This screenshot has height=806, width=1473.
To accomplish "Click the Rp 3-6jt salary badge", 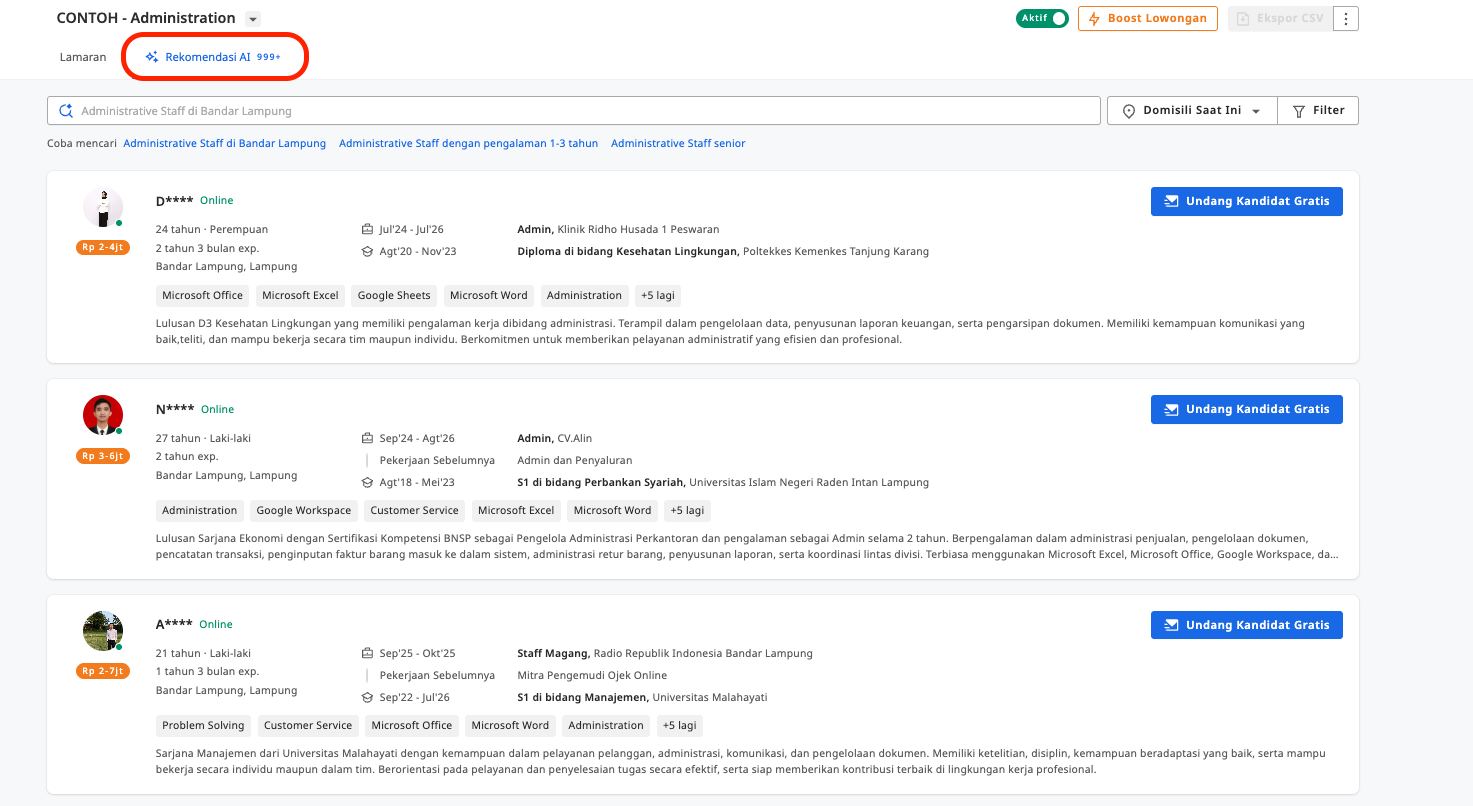I will point(103,456).
